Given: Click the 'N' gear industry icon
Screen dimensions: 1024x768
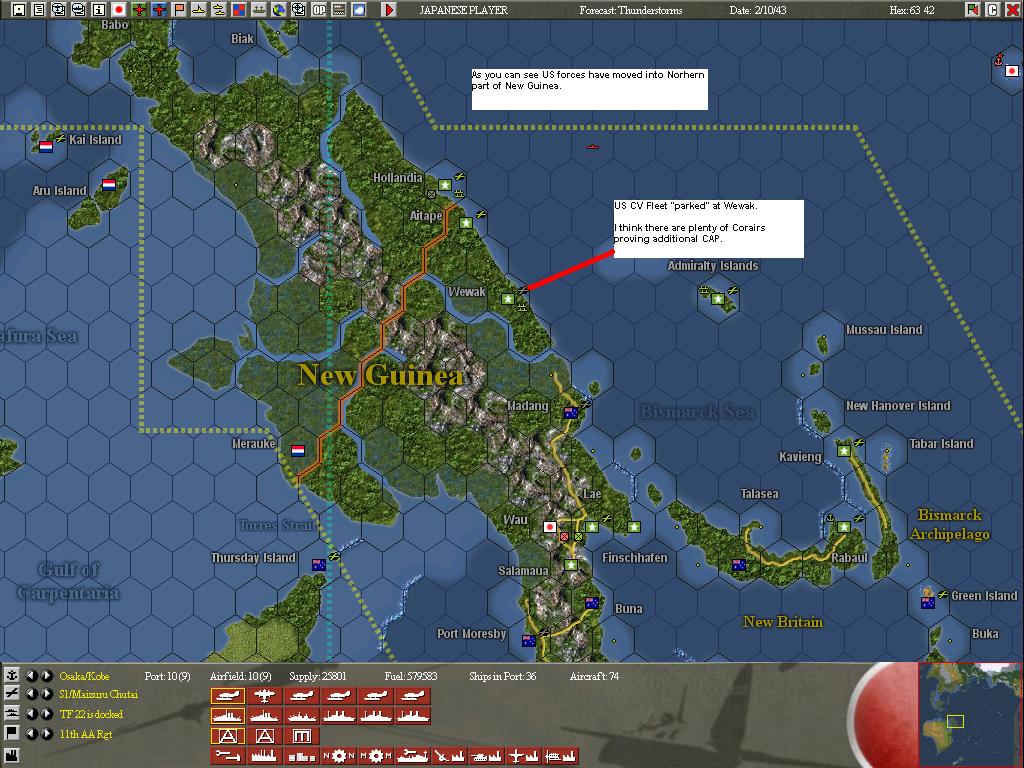Looking at the screenshot, I should 339,756.
